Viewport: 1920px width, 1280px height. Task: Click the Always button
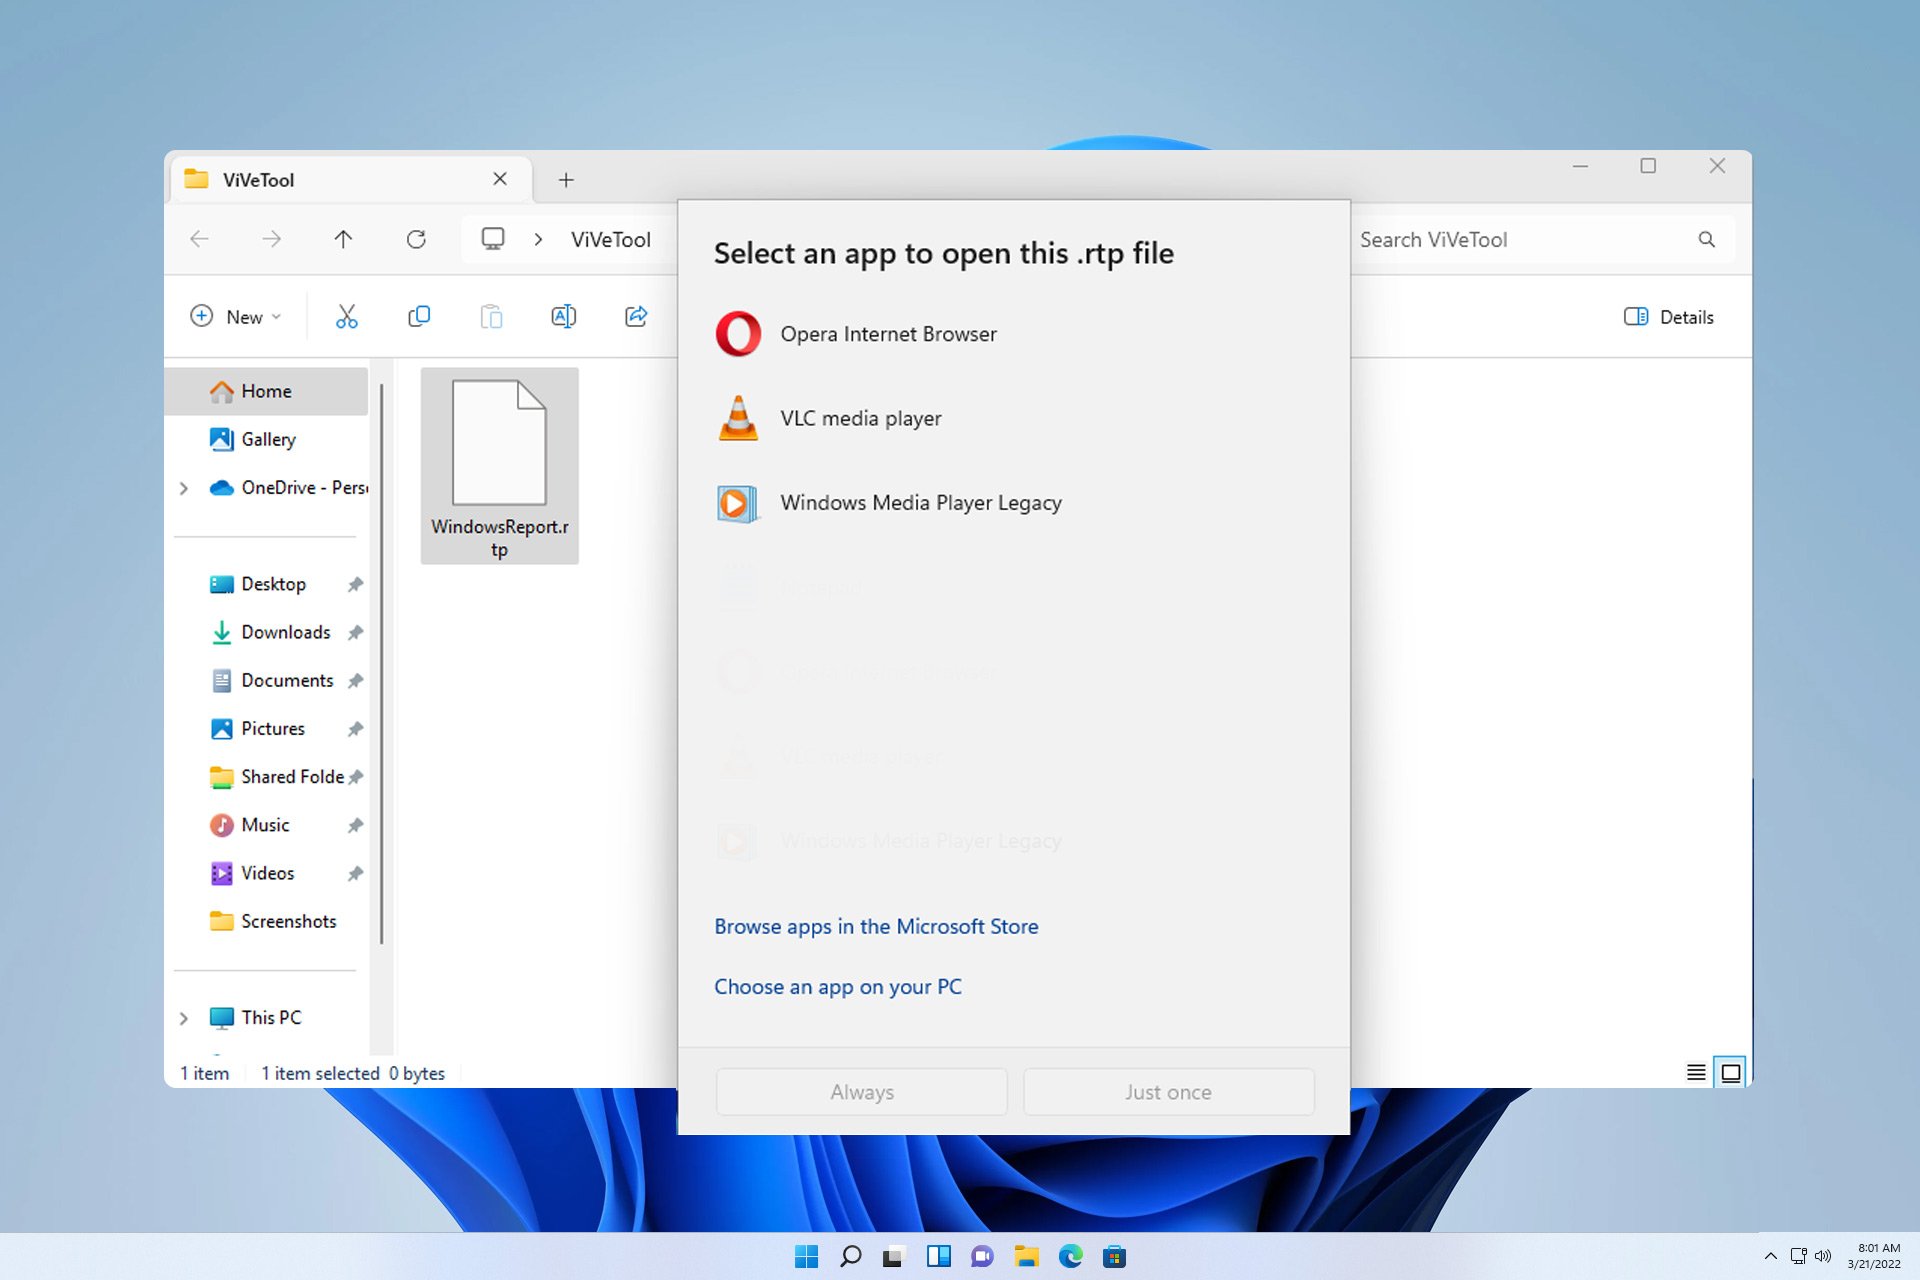click(861, 1092)
